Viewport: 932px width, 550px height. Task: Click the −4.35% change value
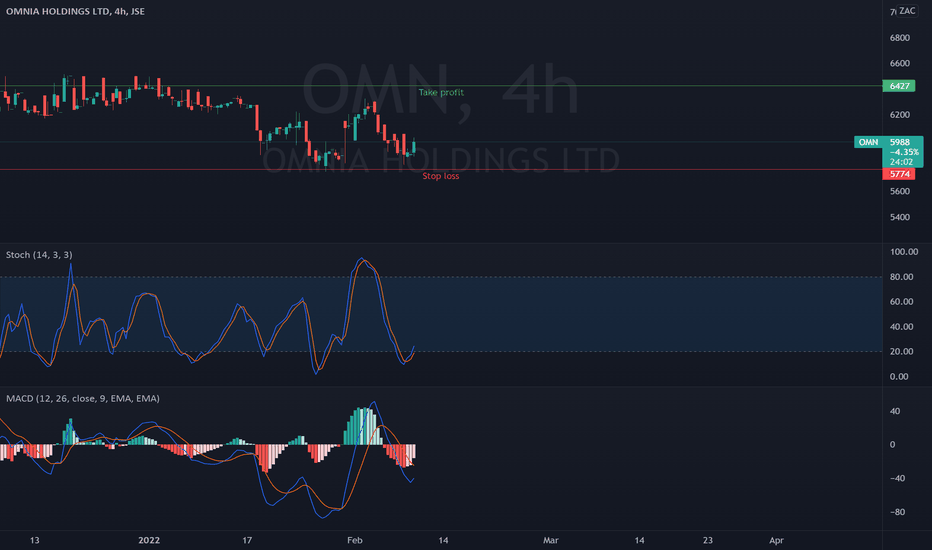click(904, 152)
